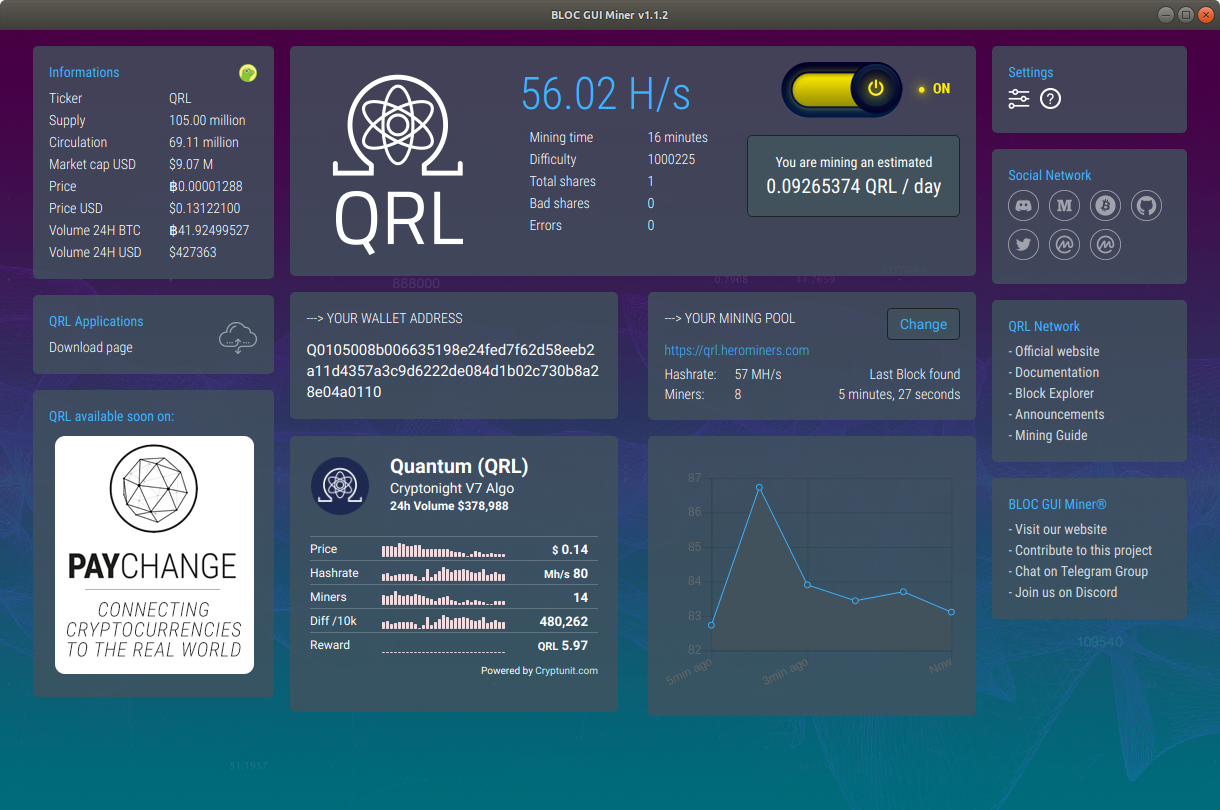
Task: Click the Difficulty value 1000225
Action: click(x=671, y=159)
